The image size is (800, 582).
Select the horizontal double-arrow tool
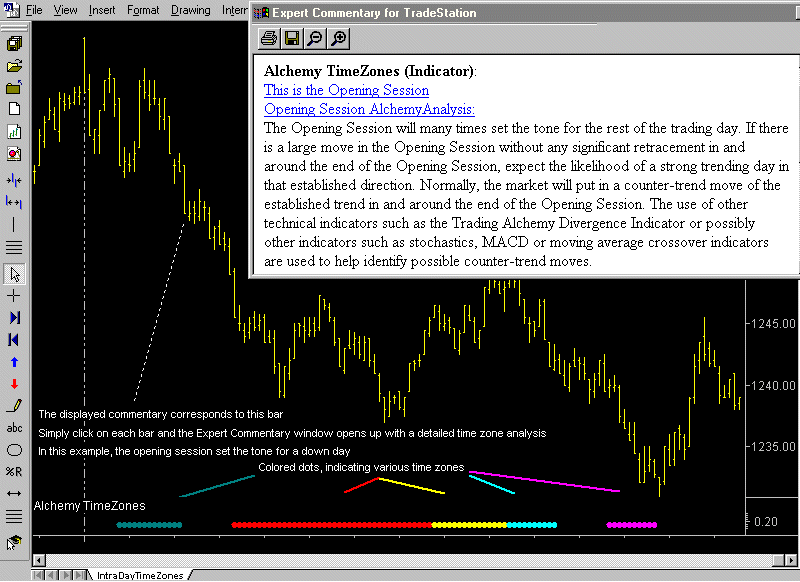(14, 493)
